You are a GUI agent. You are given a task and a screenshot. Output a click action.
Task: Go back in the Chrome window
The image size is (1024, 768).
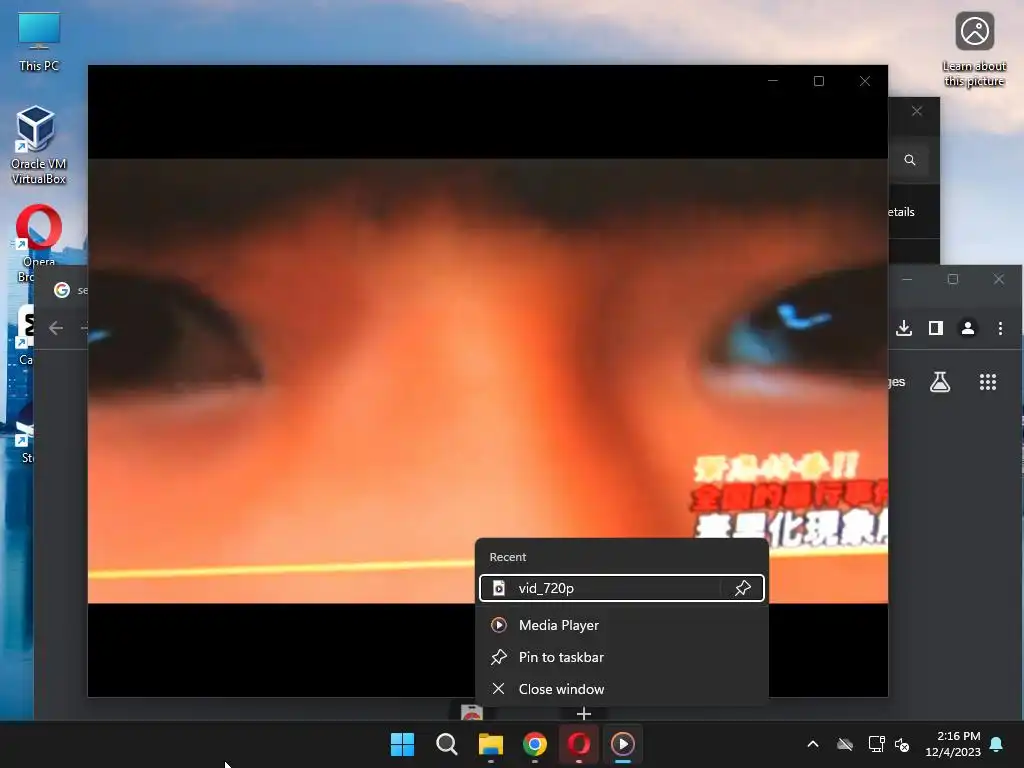[56, 328]
